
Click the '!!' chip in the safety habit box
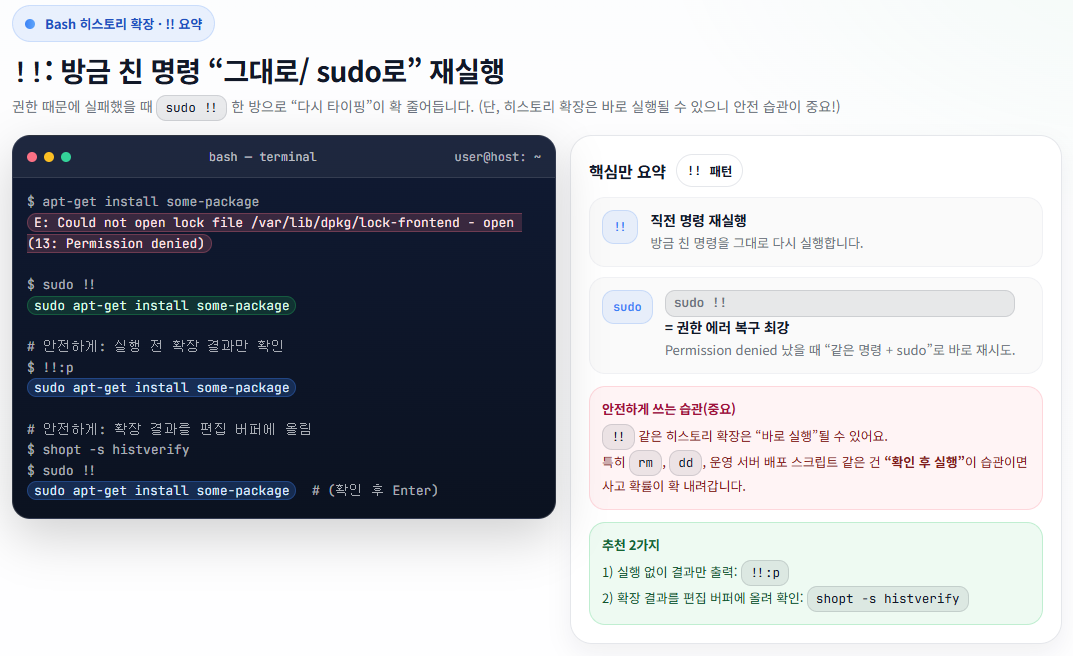(618, 436)
